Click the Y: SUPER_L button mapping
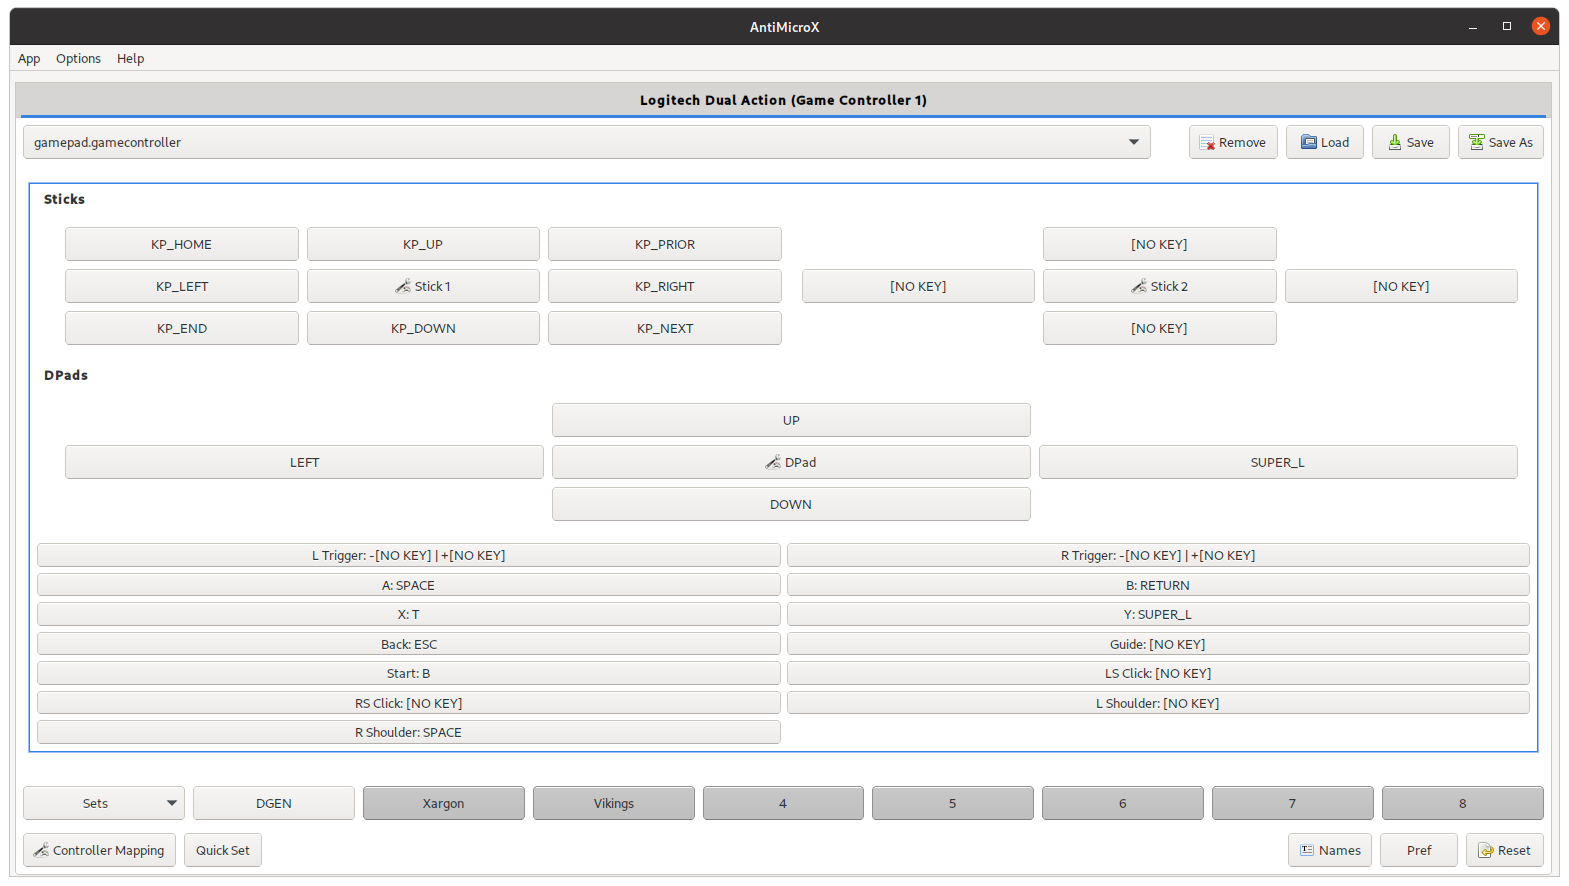The height and width of the screenshot is (886, 1569). [x=1158, y=614]
